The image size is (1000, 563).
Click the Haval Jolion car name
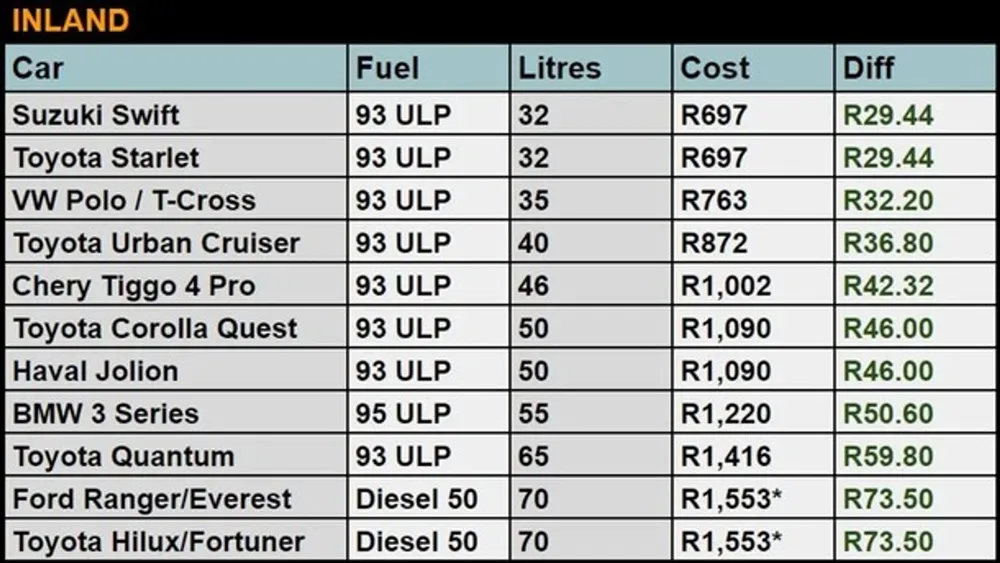tap(96, 371)
